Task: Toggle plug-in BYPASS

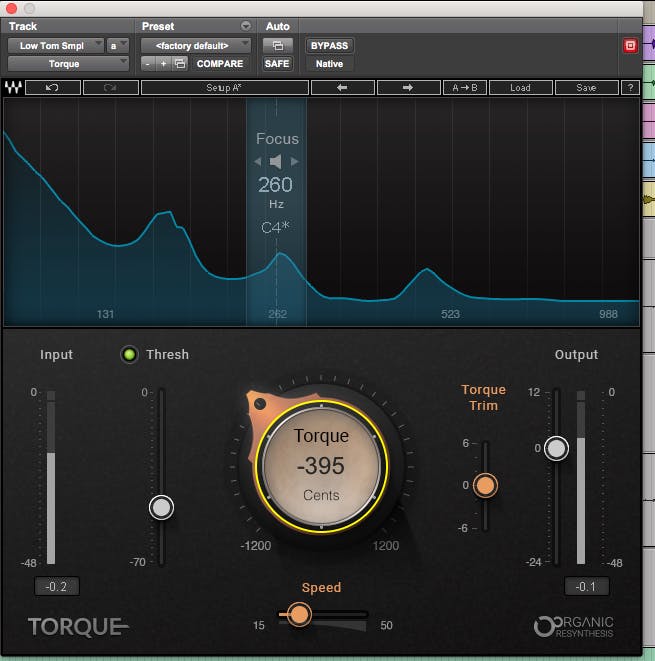Action: tap(330, 45)
